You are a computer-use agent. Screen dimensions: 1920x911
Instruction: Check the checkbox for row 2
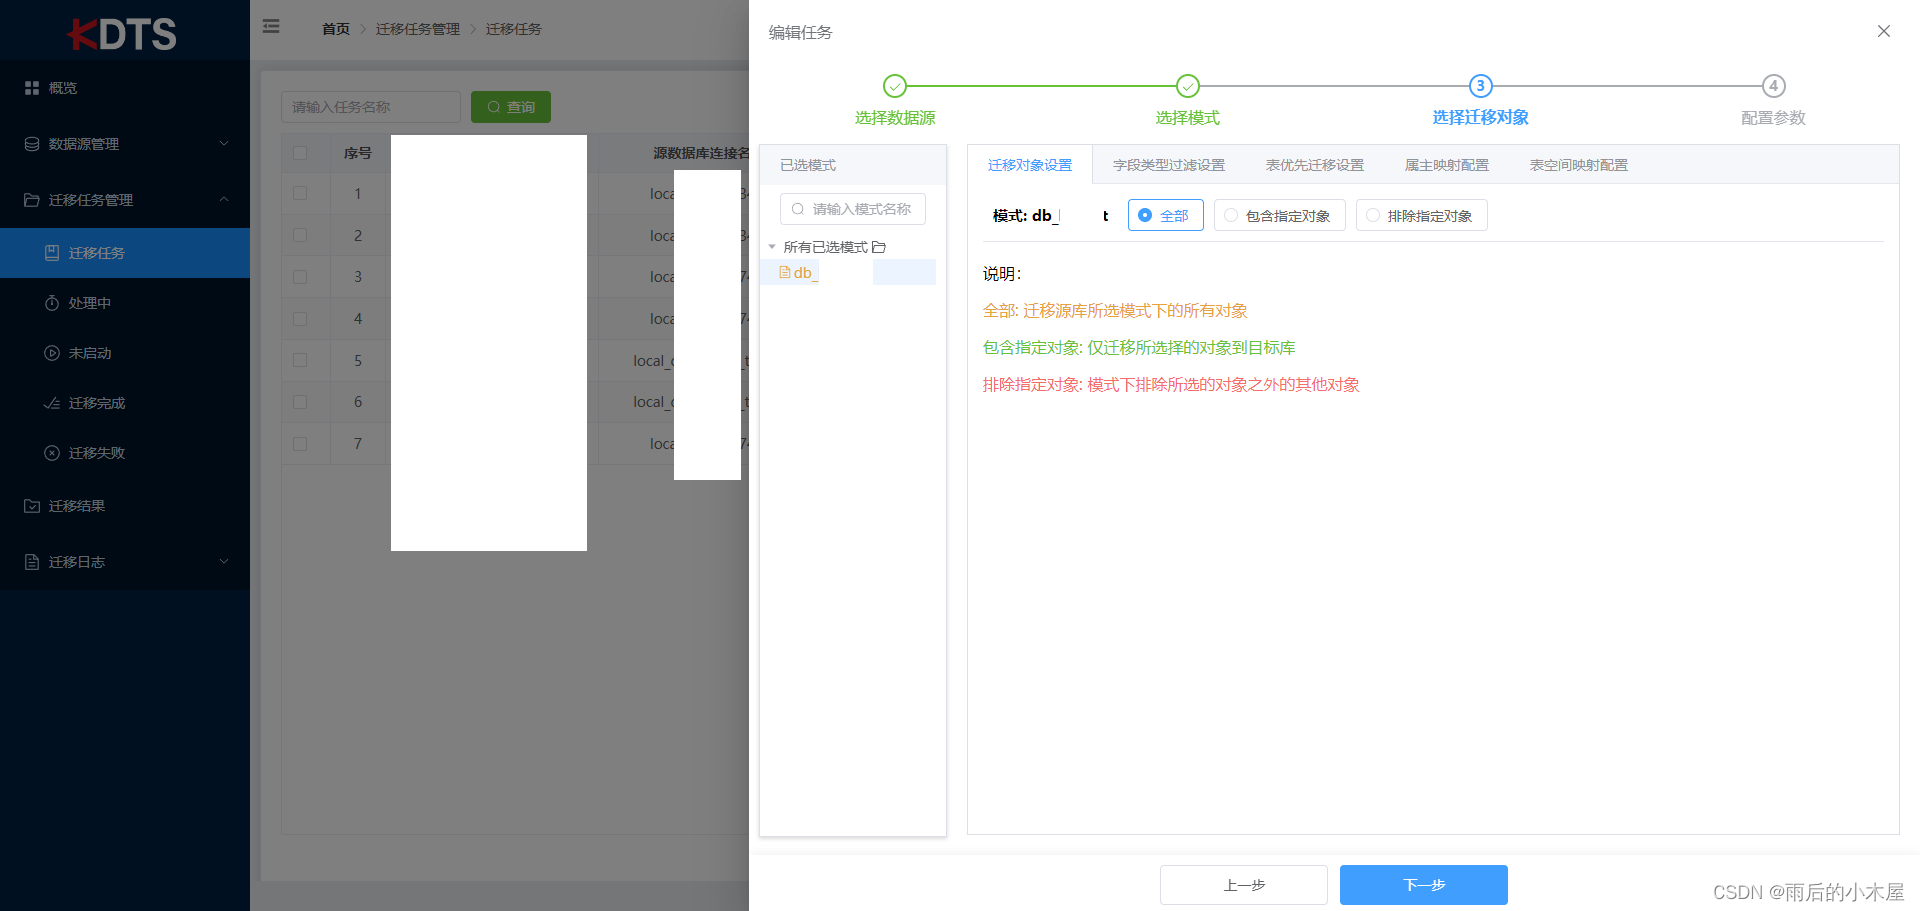pyautogui.click(x=300, y=235)
